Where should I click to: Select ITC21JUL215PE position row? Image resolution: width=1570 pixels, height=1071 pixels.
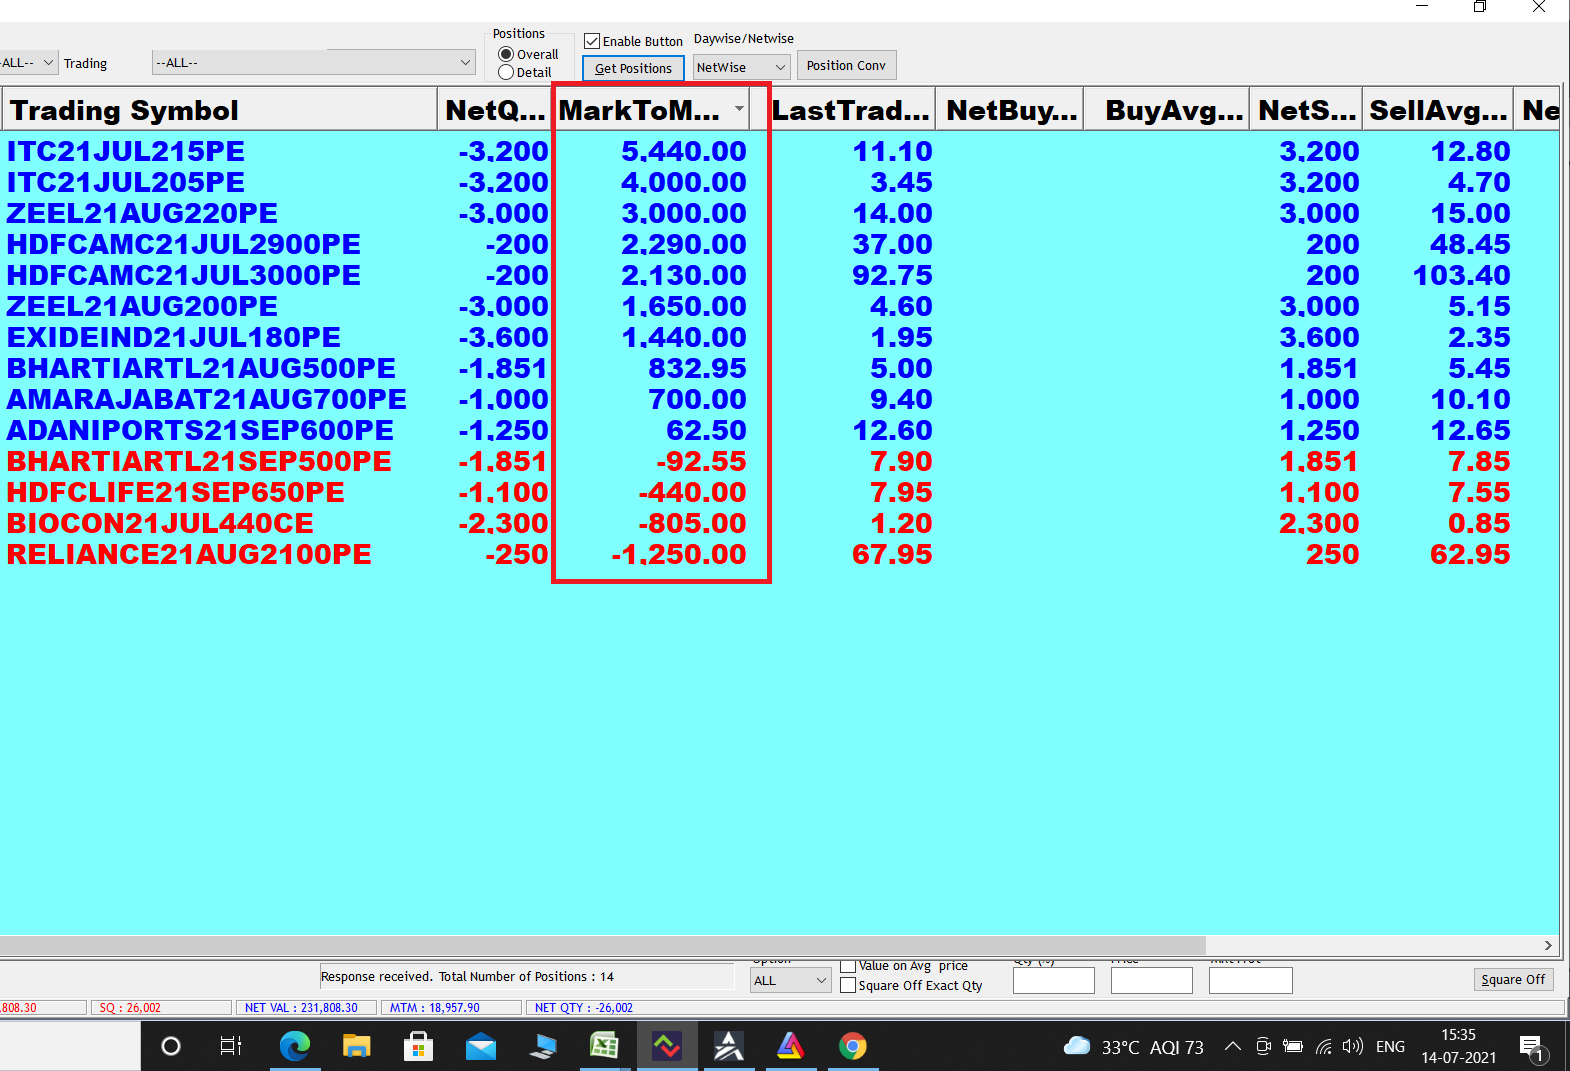coord(780,151)
